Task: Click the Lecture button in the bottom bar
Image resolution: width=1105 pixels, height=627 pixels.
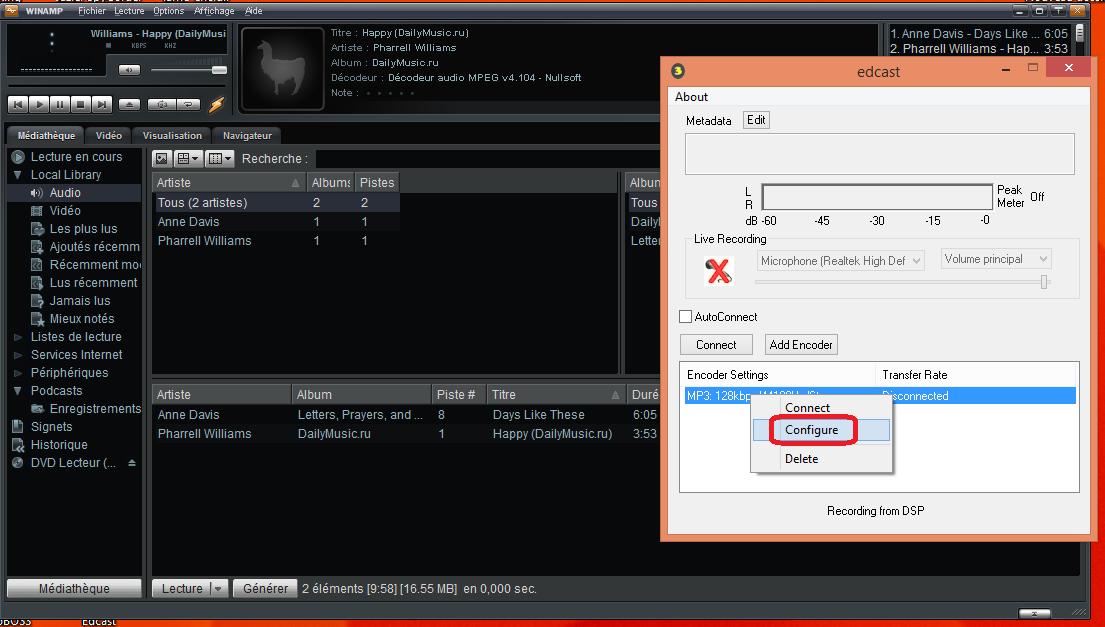Action: coord(182,588)
